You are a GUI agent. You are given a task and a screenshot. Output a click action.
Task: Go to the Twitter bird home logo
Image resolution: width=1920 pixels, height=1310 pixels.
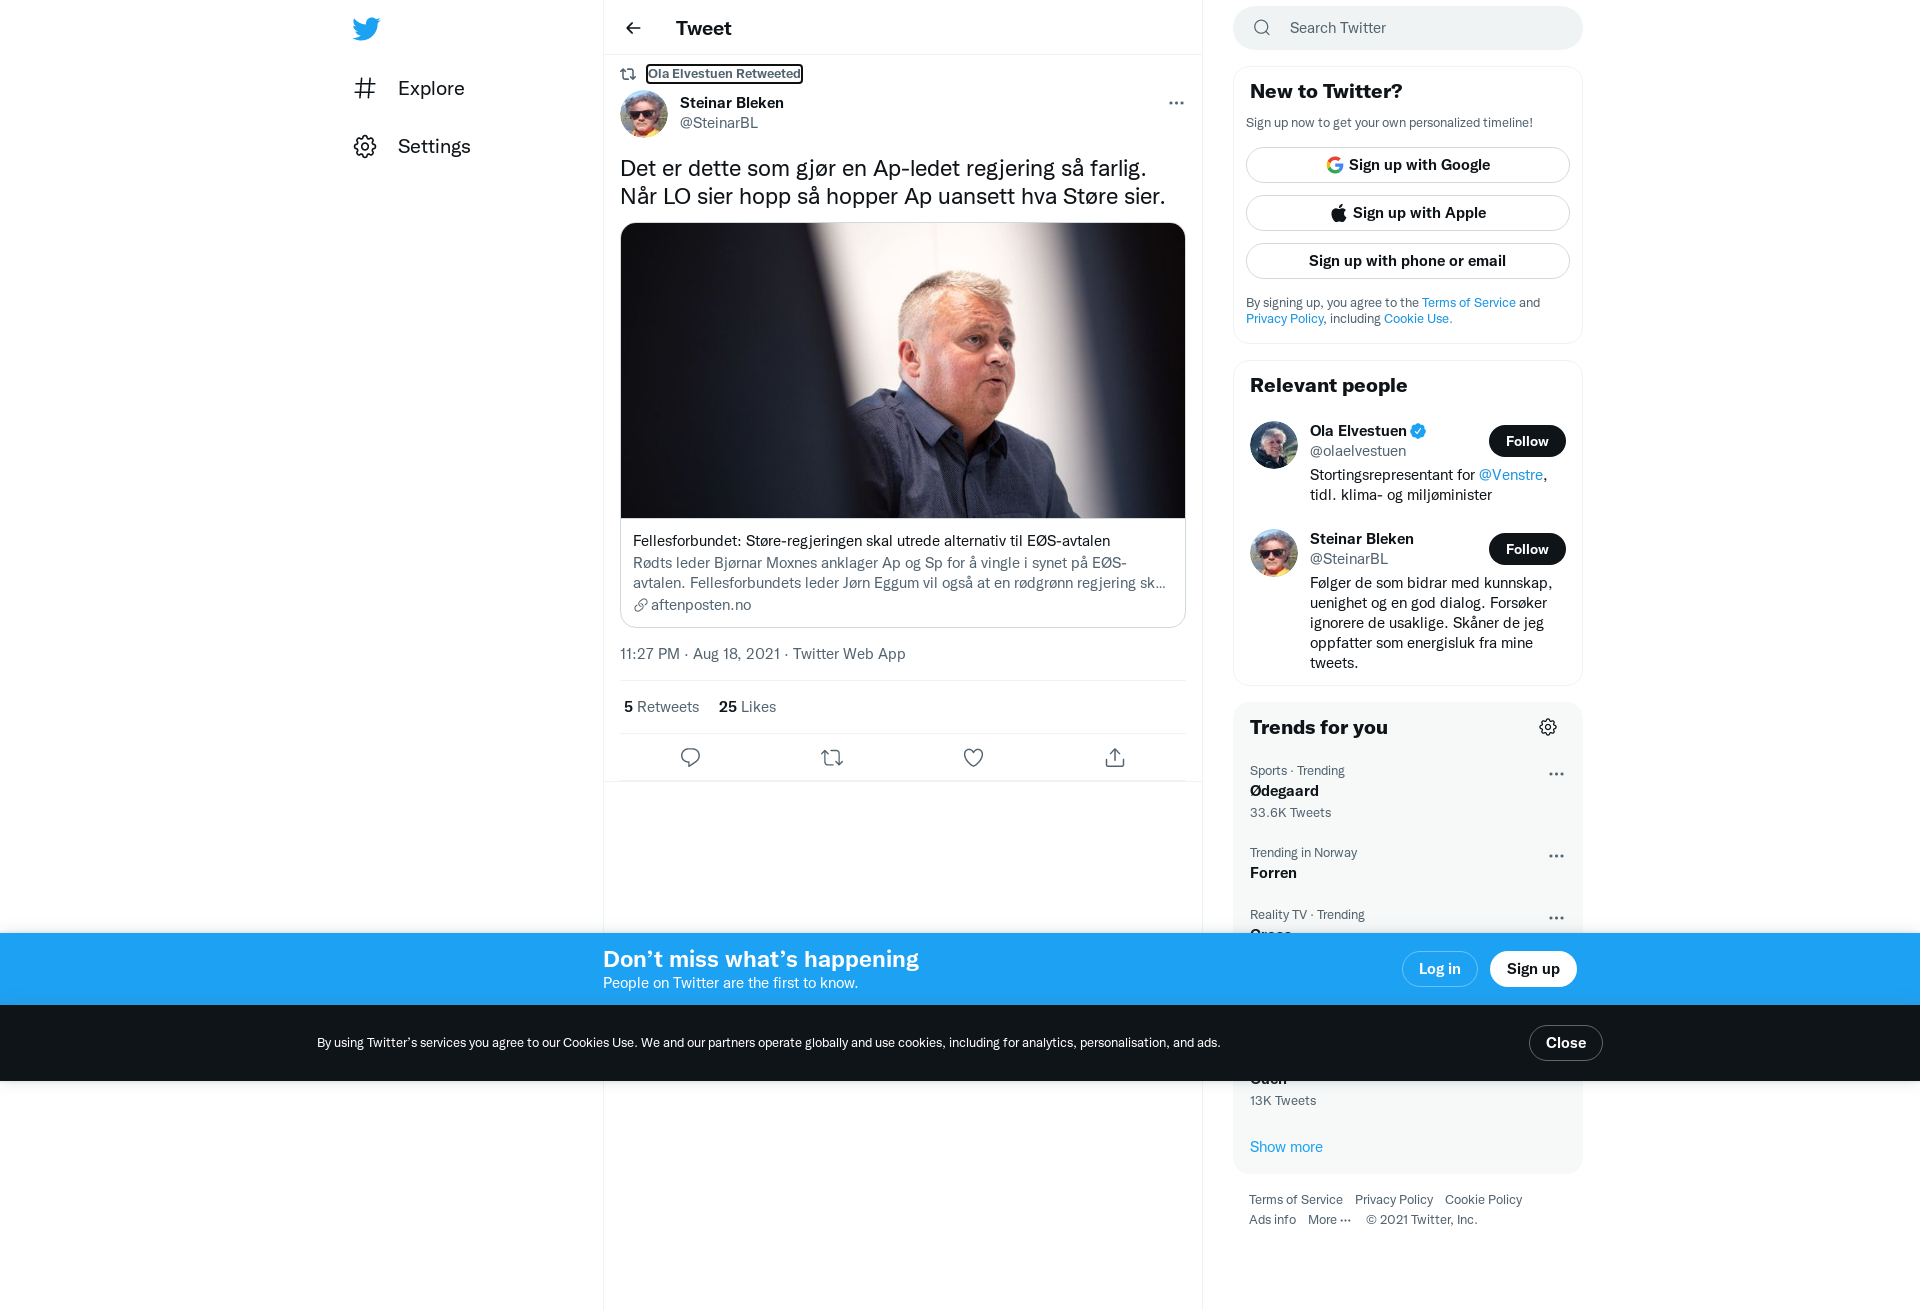pyautogui.click(x=366, y=28)
